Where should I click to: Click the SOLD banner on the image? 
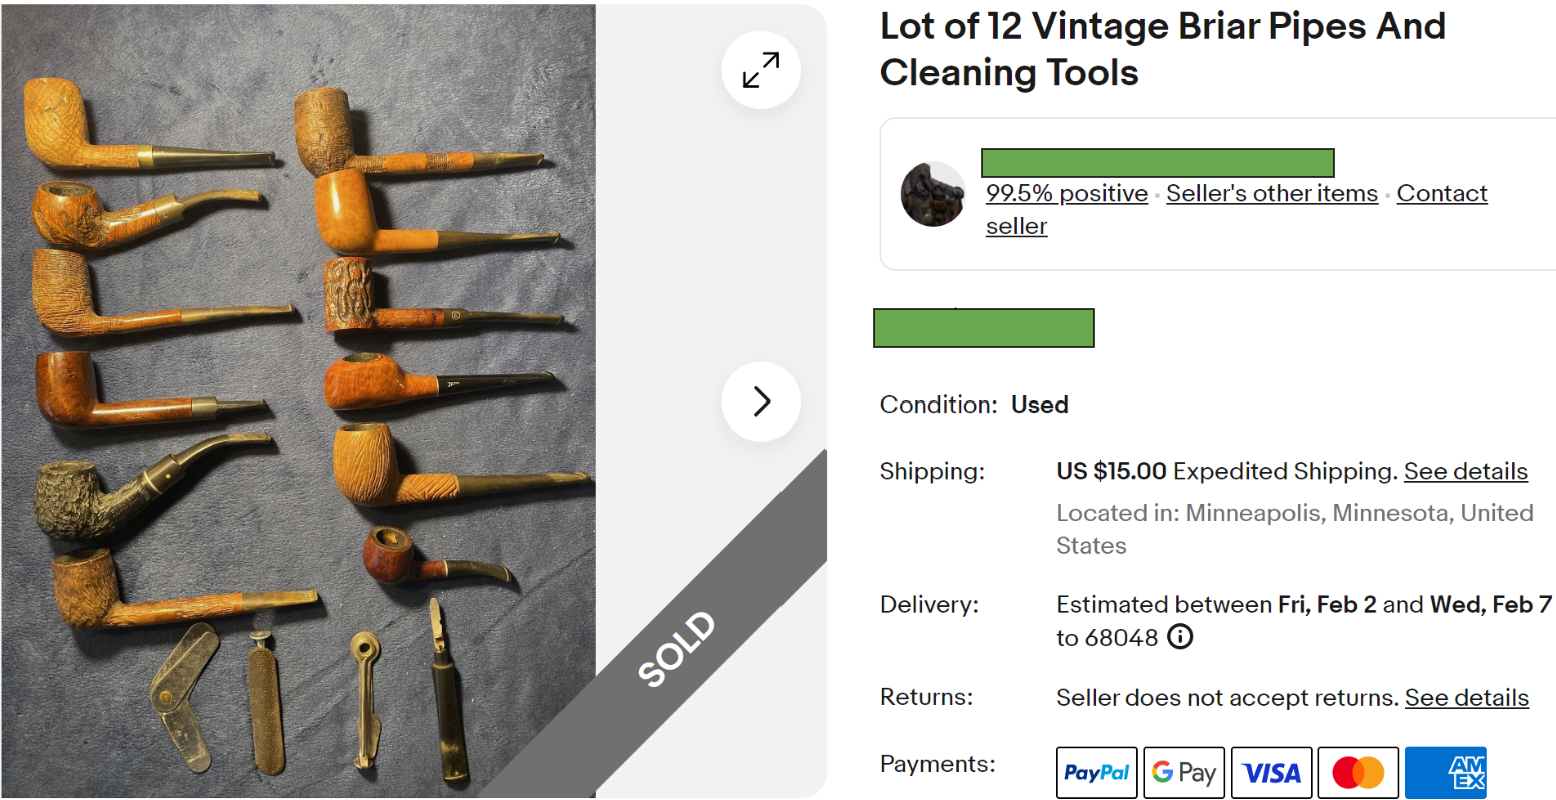pyautogui.click(x=678, y=648)
